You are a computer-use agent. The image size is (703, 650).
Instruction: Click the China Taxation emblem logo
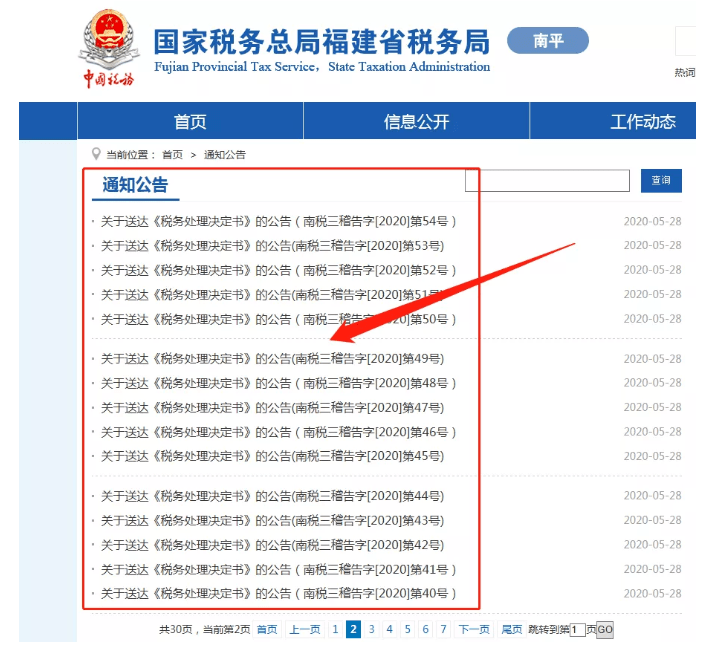(109, 48)
